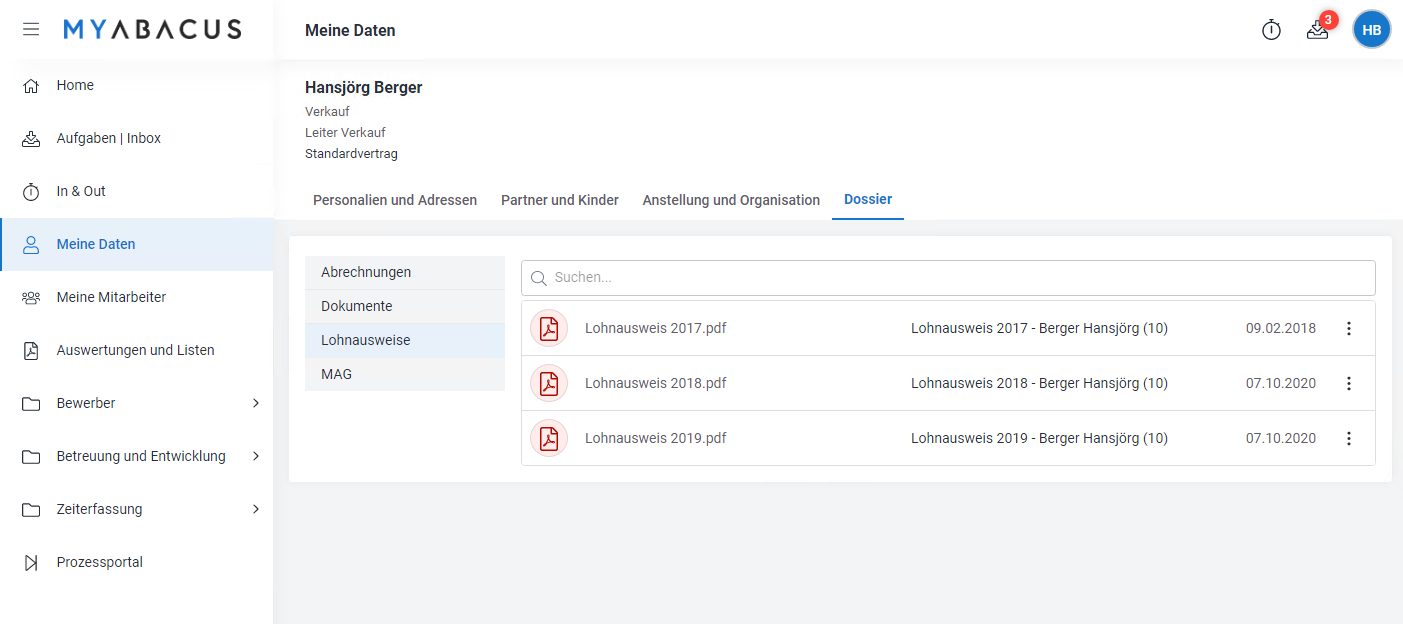Click PDF icon for Lohnausweis 2018.pdf
1403x624 pixels.
(549, 383)
